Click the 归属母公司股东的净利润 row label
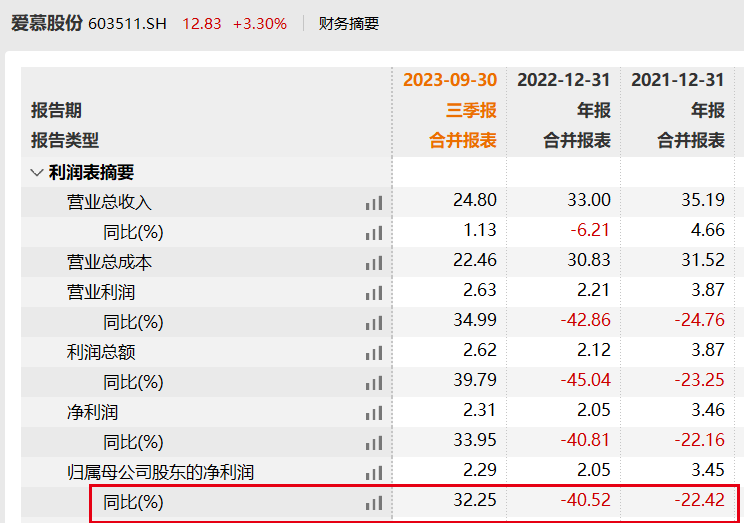This screenshot has width=744, height=523. (160, 472)
